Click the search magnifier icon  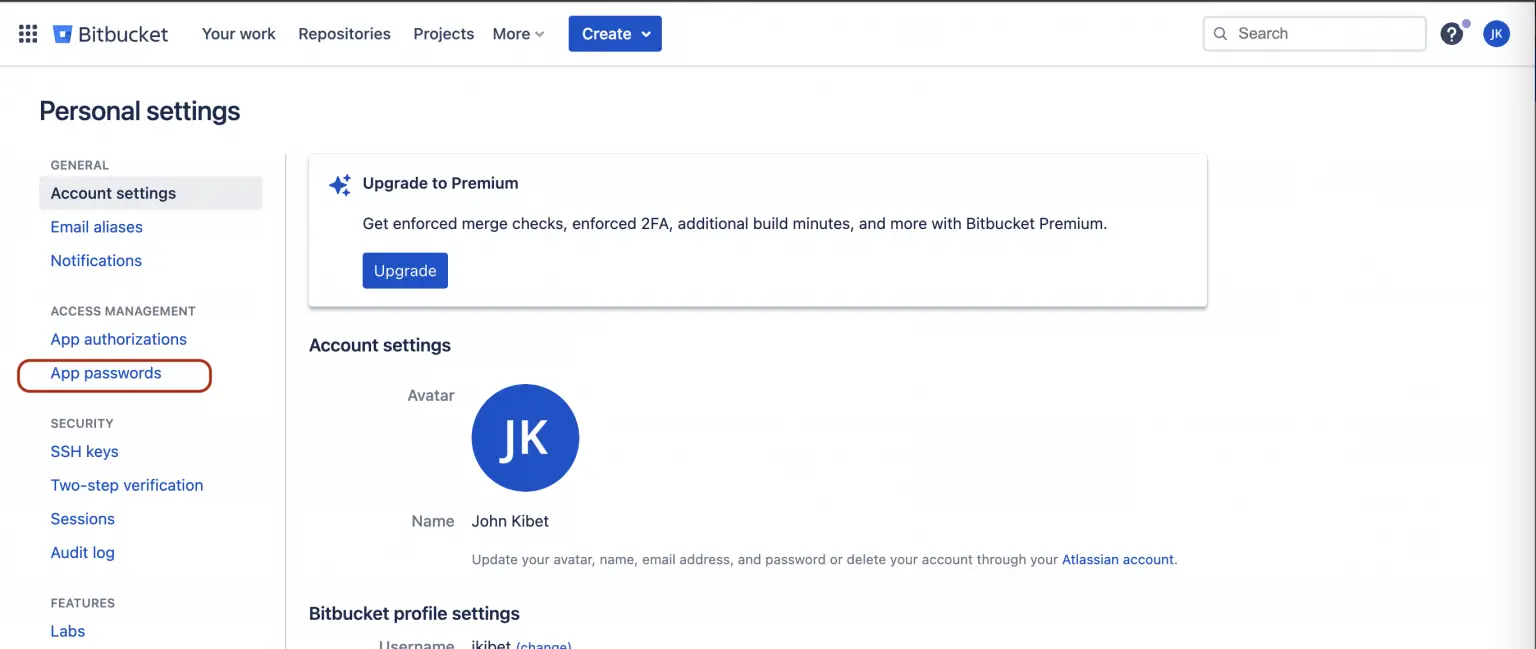pos(1221,33)
